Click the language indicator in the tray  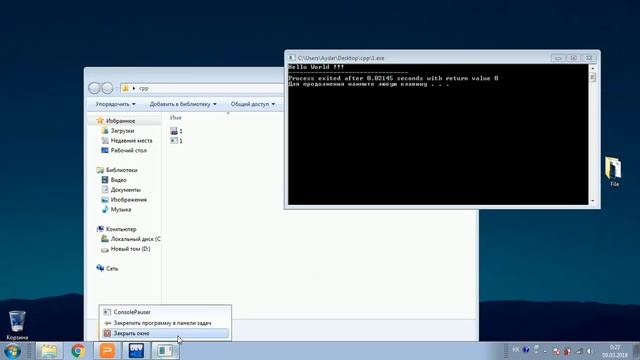click(x=516, y=350)
